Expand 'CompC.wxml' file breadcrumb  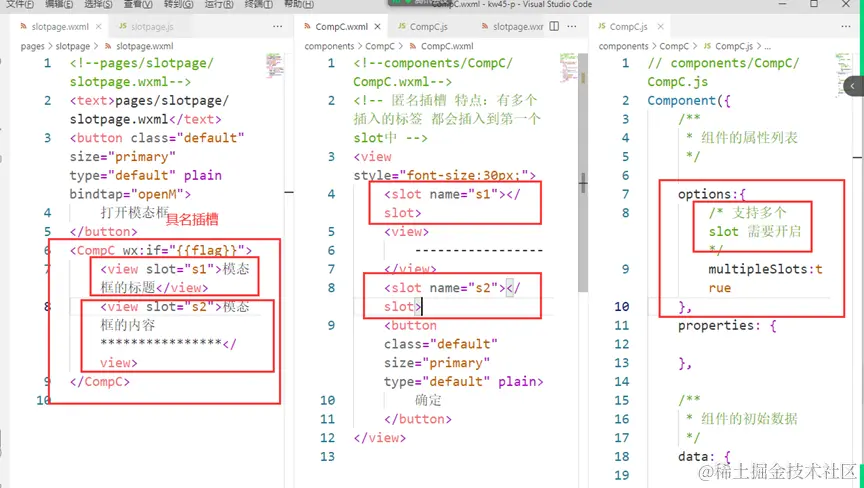447,46
